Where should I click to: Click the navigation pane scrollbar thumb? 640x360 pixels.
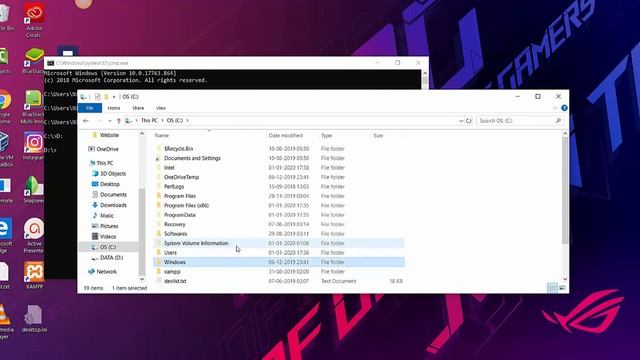tap(142, 232)
